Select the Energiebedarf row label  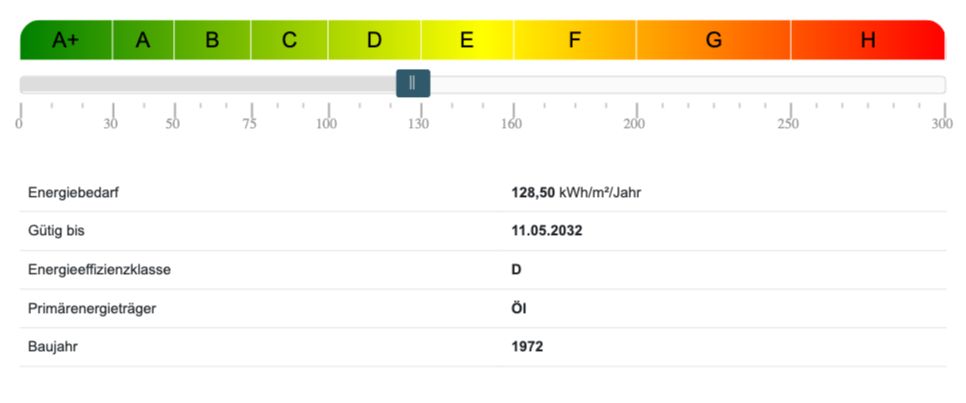73,193
